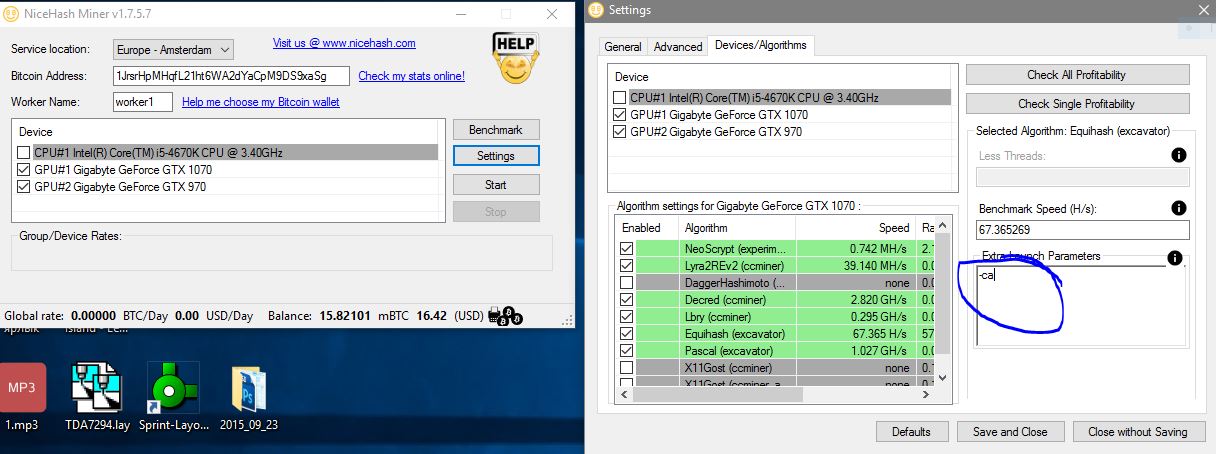Image resolution: width=1216 pixels, height=454 pixels.
Task: Click the info icon beside Extra Launch Parameters
Action: pos(1174,258)
